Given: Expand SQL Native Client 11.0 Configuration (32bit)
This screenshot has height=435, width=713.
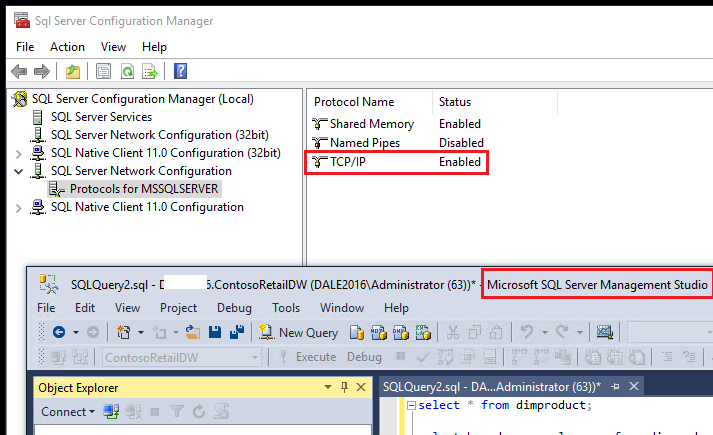Looking at the screenshot, I should (x=18, y=154).
